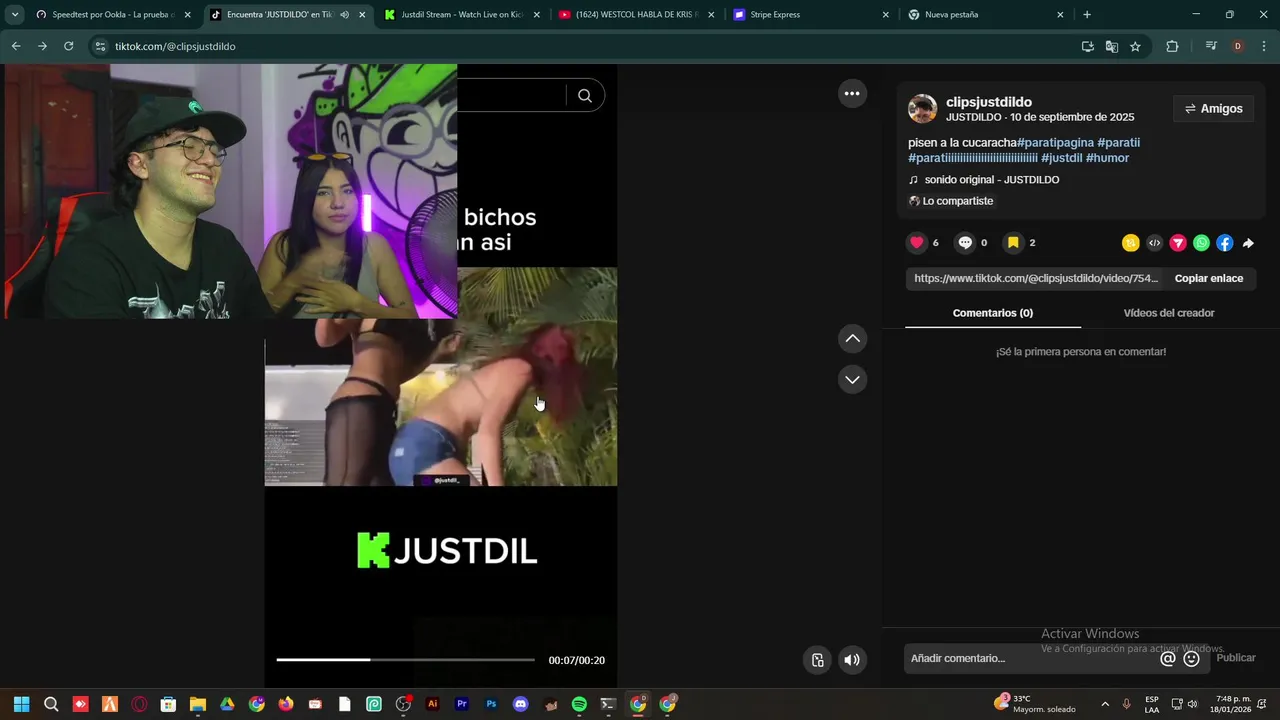Go to previous video up arrow

(852, 339)
